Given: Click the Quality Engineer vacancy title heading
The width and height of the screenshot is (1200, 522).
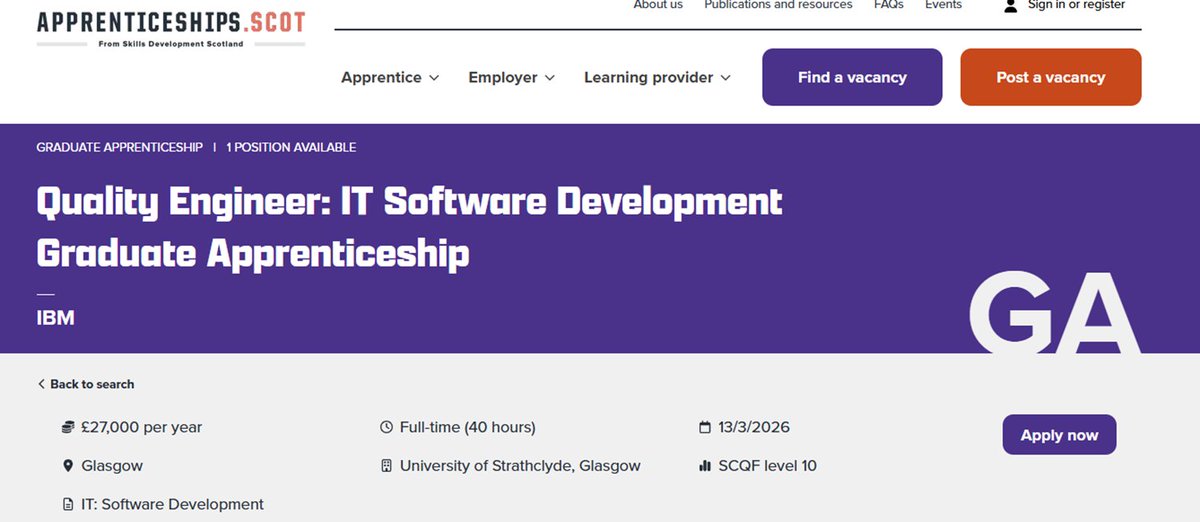Looking at the screenshot, I should tap(410, 228).
